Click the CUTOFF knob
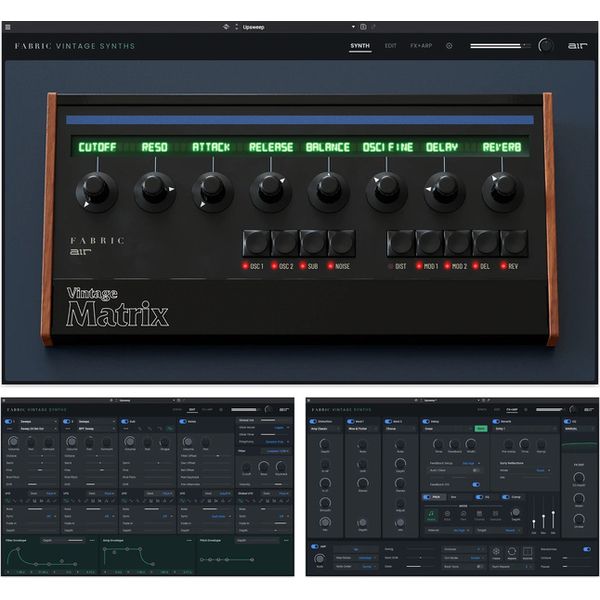The width and height of the screenshot is (600, 600). pyautogui.click(x=95, y=190)
